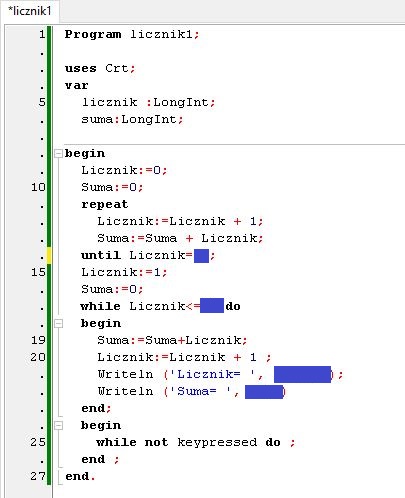405x498 pixels.
Task: Collapse the main begin block fold marker
Action: click(58, 153)
